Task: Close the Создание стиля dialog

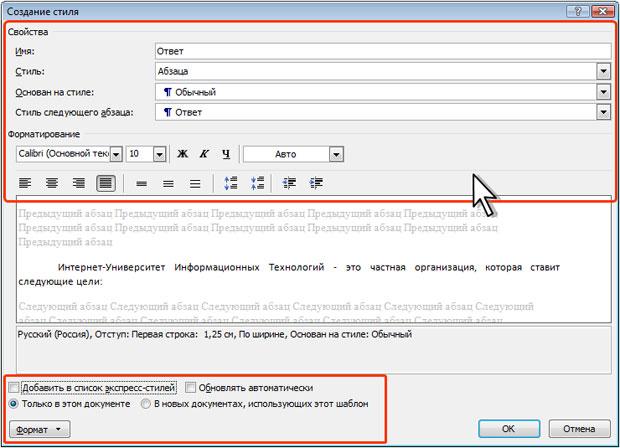Action: [603, 11]
